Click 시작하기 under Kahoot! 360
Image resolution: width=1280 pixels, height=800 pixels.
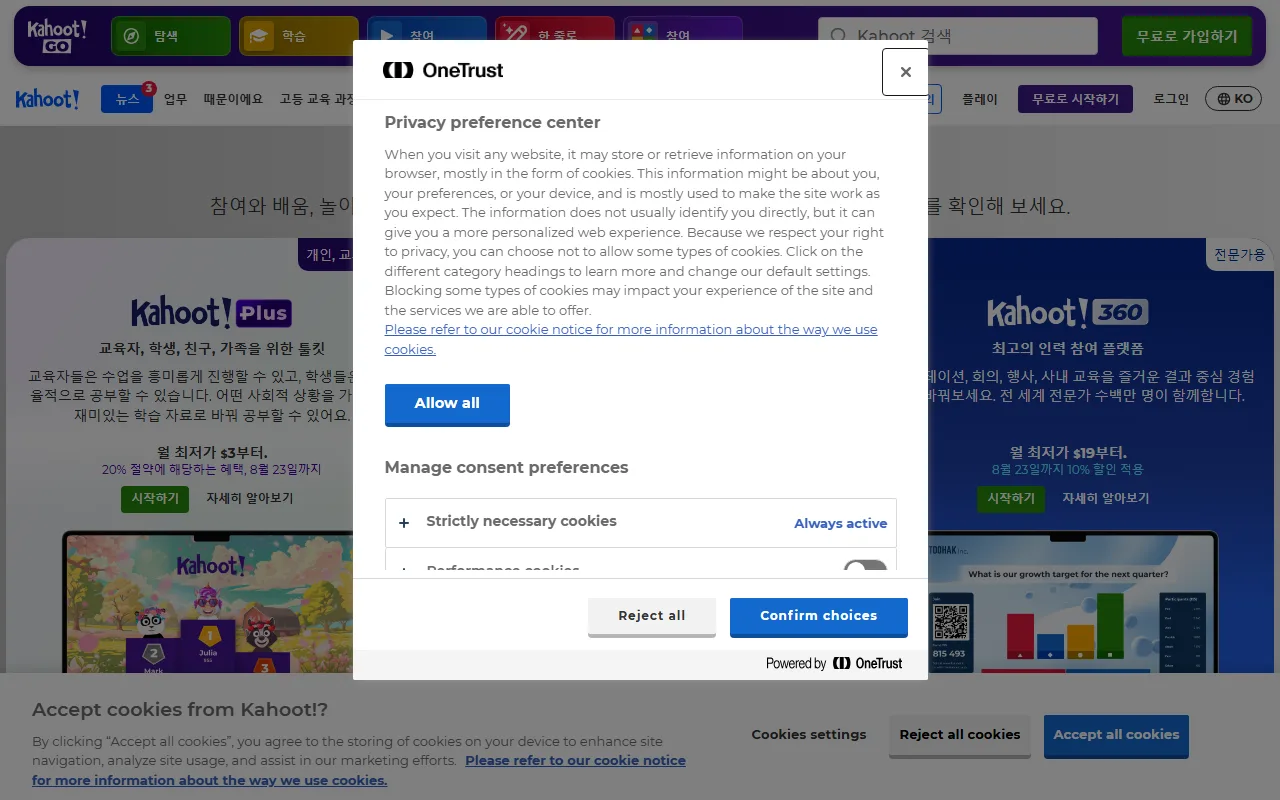[1011, 498]
